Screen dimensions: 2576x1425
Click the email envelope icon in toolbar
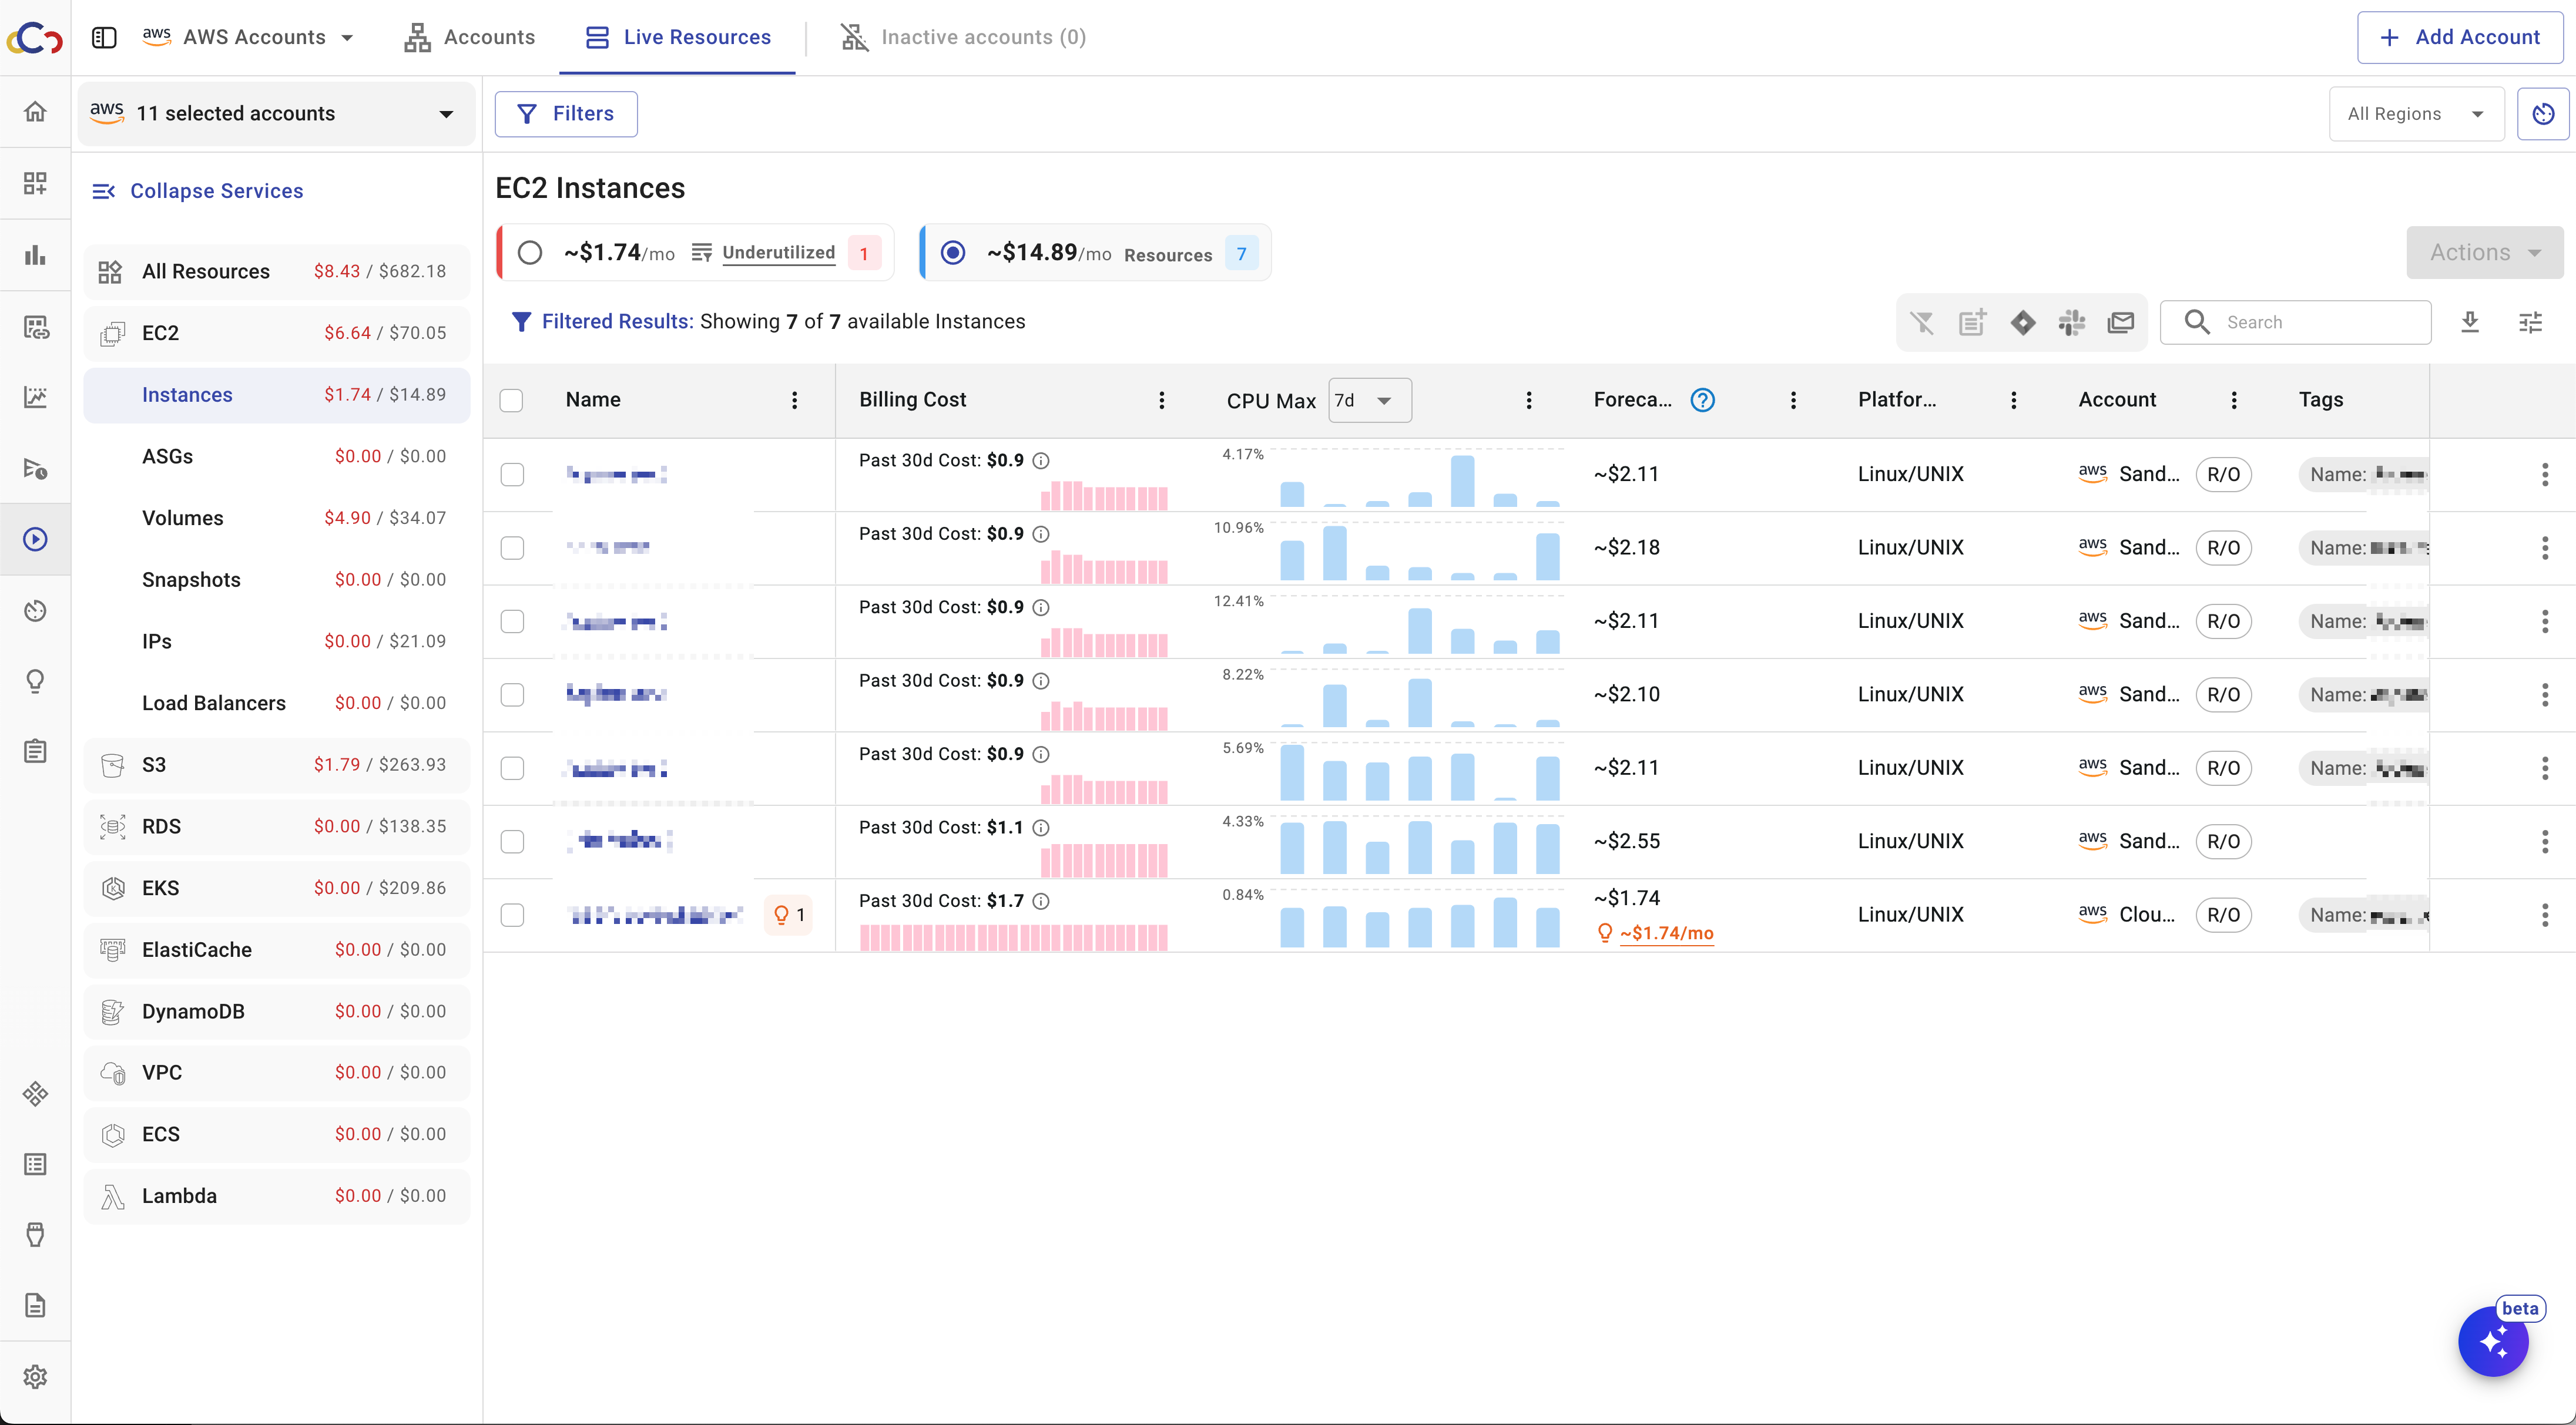click(2120, 322)
